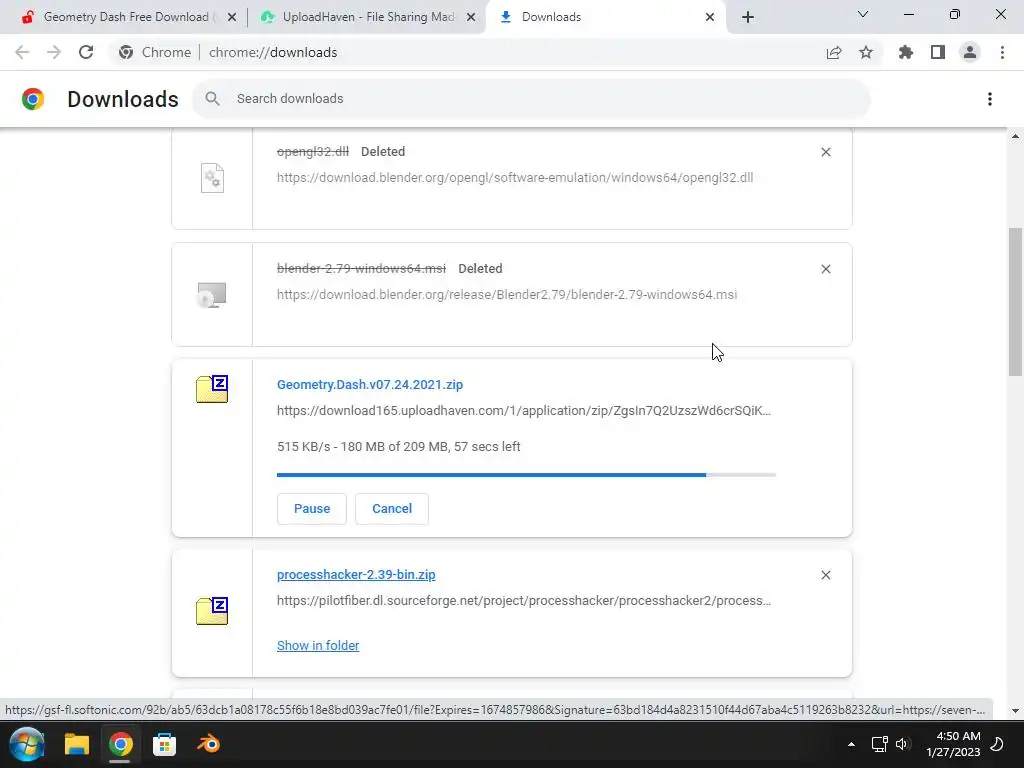Open Blender from the taskbar
Image resolution: width=1024 pixels, height=768 pixels.
[209, 744]
